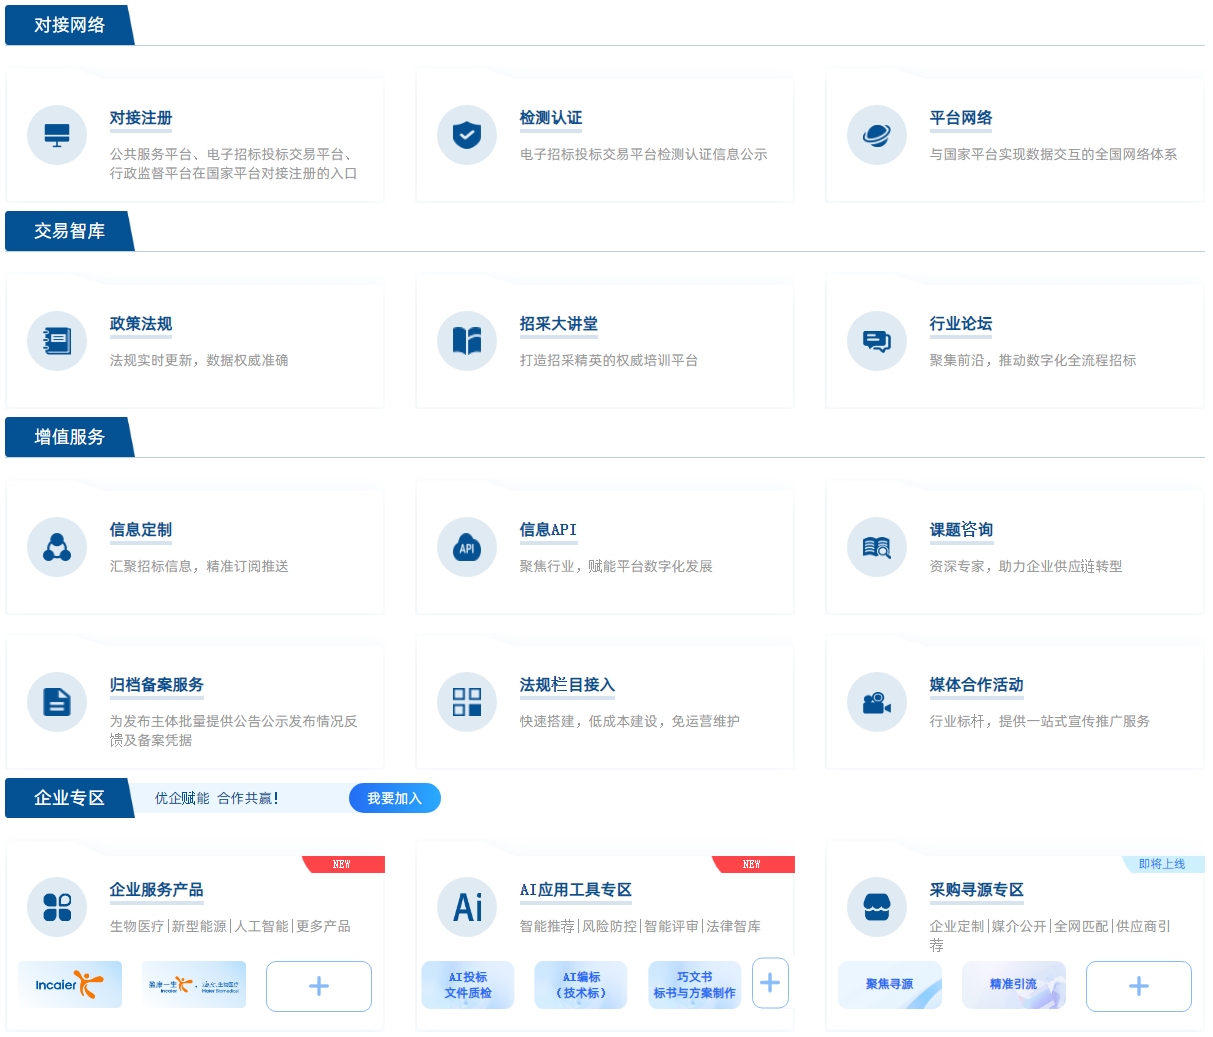
Task: Expand more tools with the AI专区 plus button
Action: pos(770,983)
